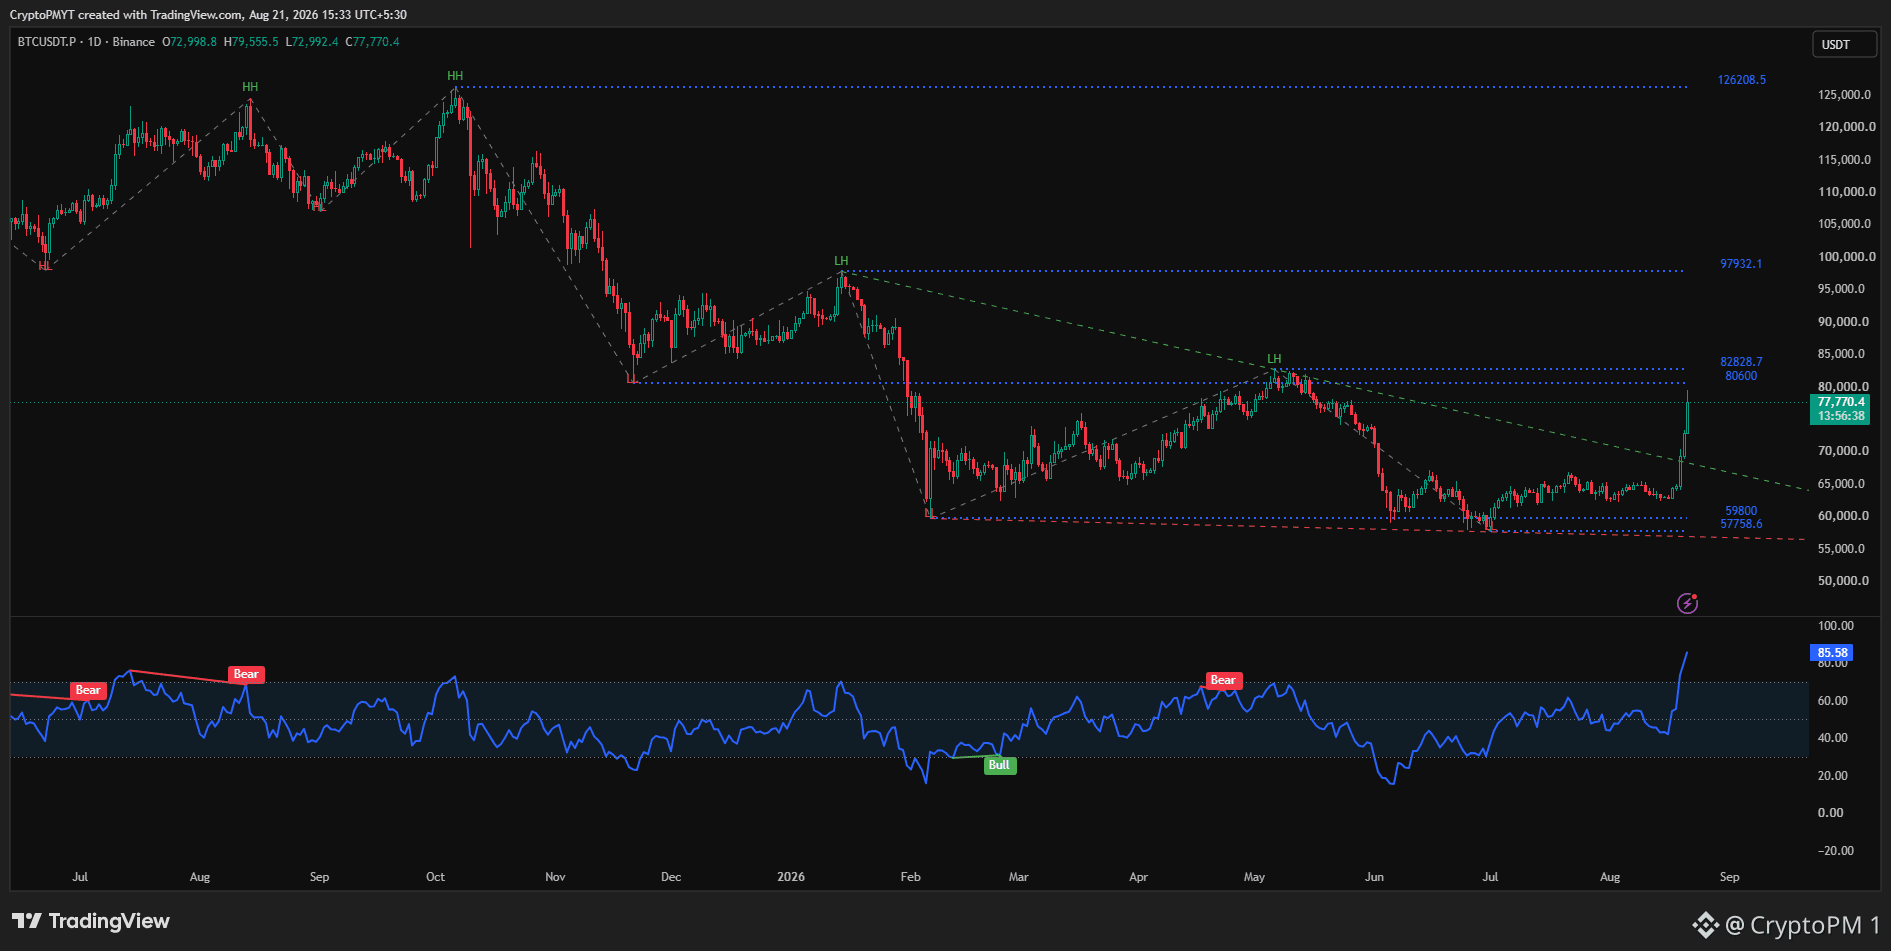Click the Mar marker on time axis
This screenshot has height=951, width=1891.
tap(1018, 877)
